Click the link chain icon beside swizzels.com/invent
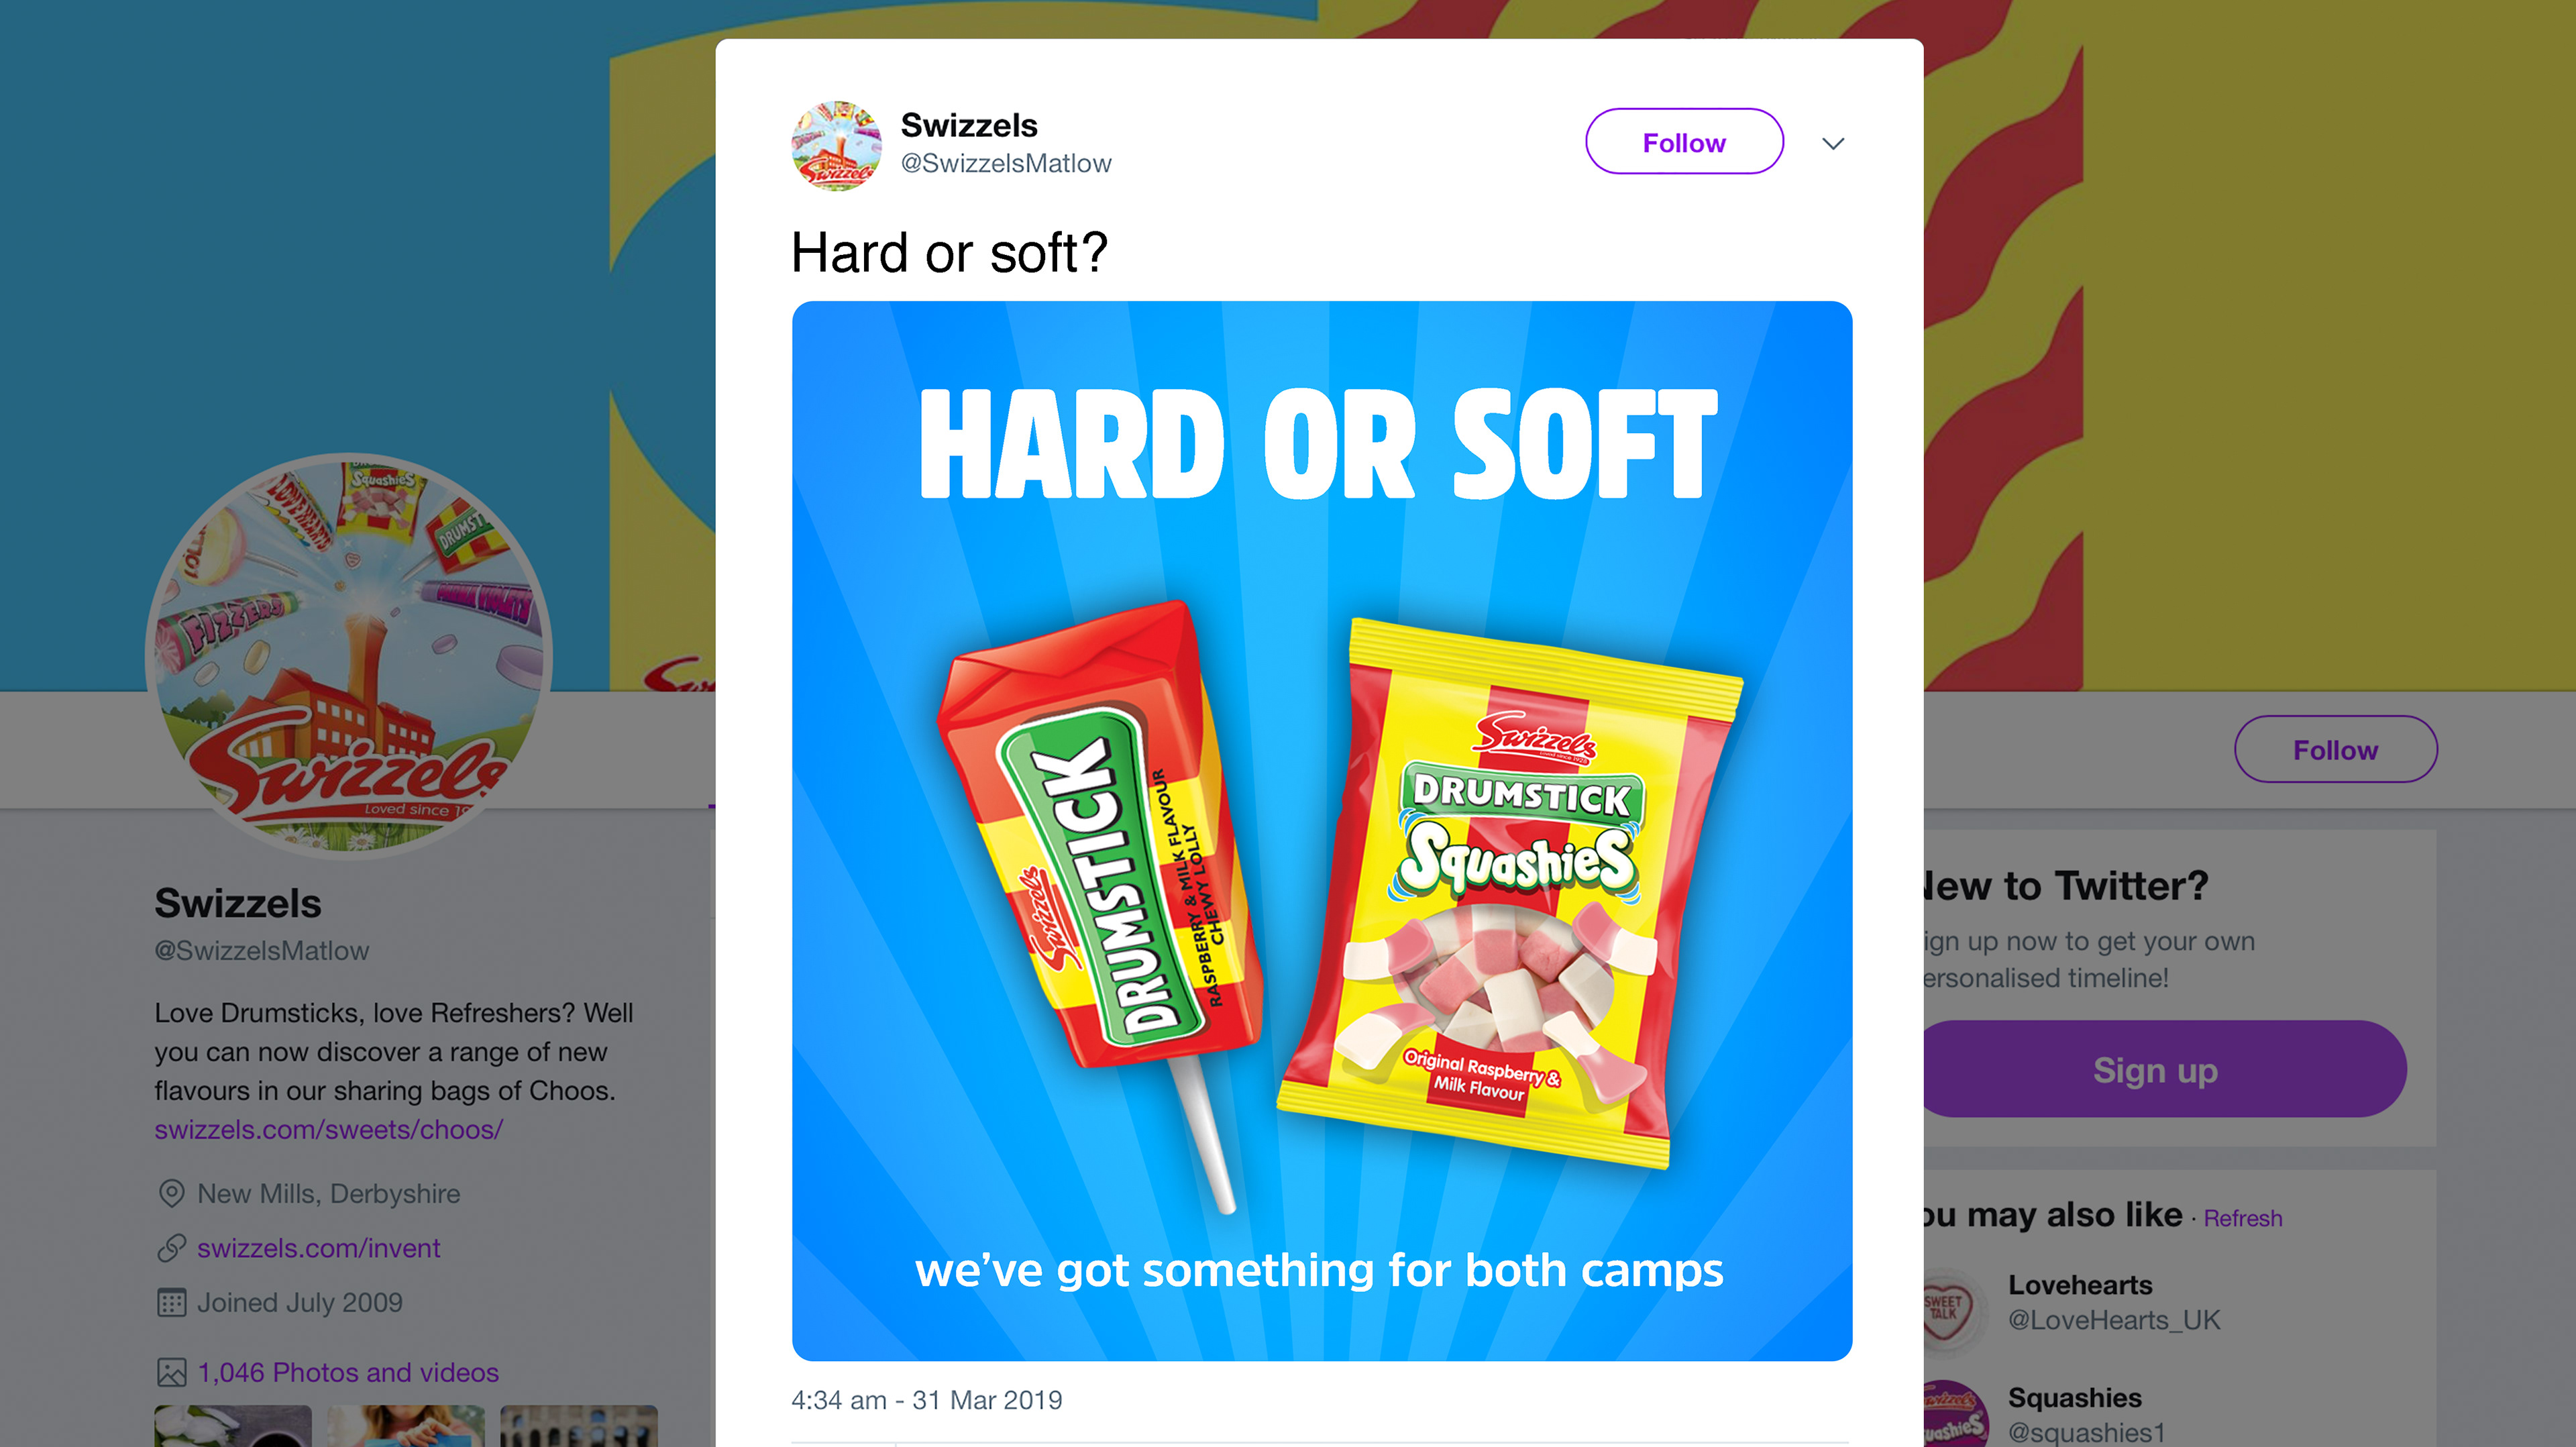This screenshot has height=1447, width=2576. point(172,1248)
